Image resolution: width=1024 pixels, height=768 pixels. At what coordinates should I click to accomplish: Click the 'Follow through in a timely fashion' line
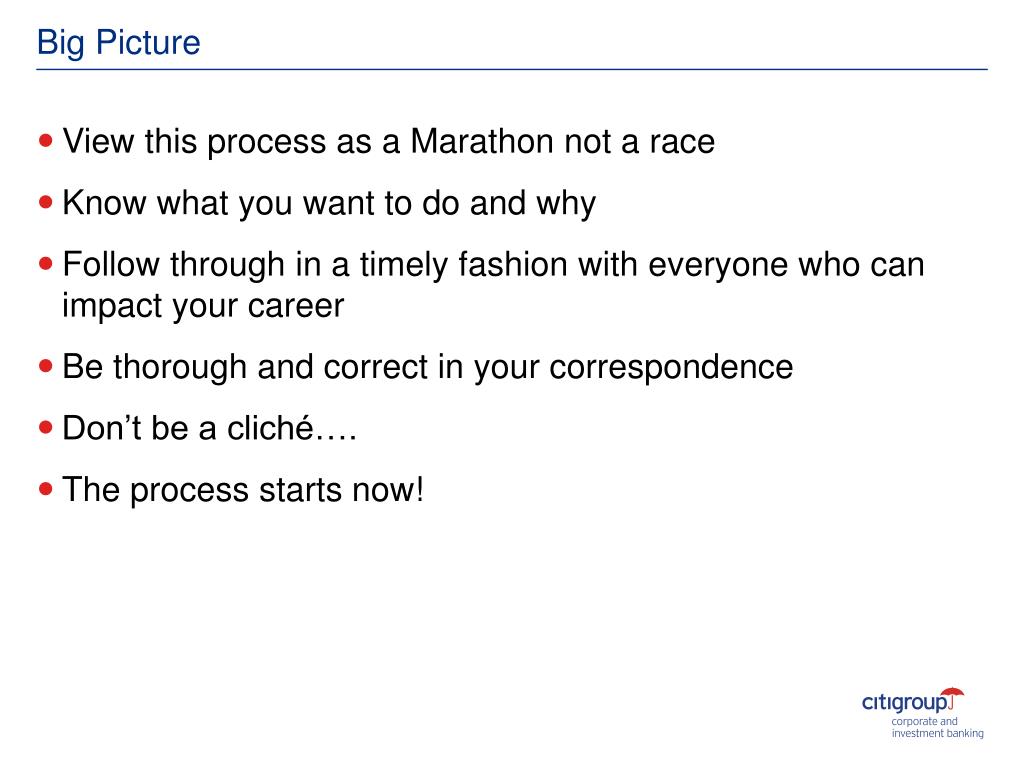click(x=494, y=266)
